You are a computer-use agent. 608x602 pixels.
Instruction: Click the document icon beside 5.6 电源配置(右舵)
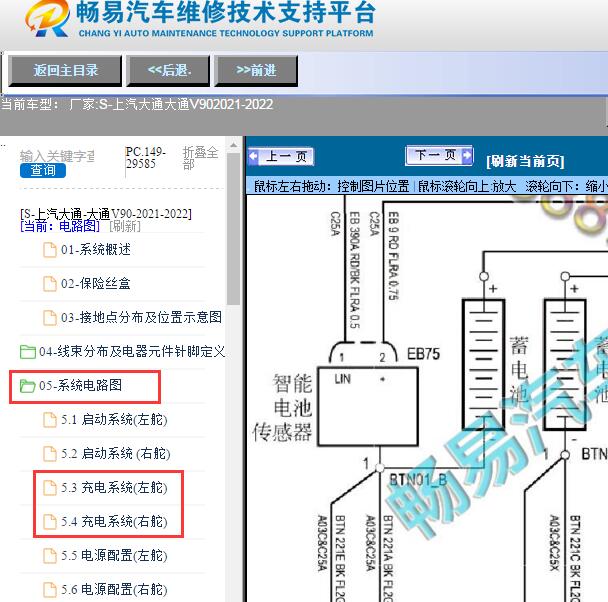[x=50, y=590]
